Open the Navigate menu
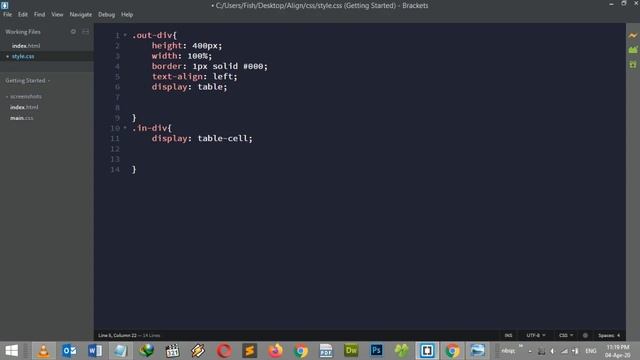This screenshot has height=360, width=640. [x=81, y=14]
